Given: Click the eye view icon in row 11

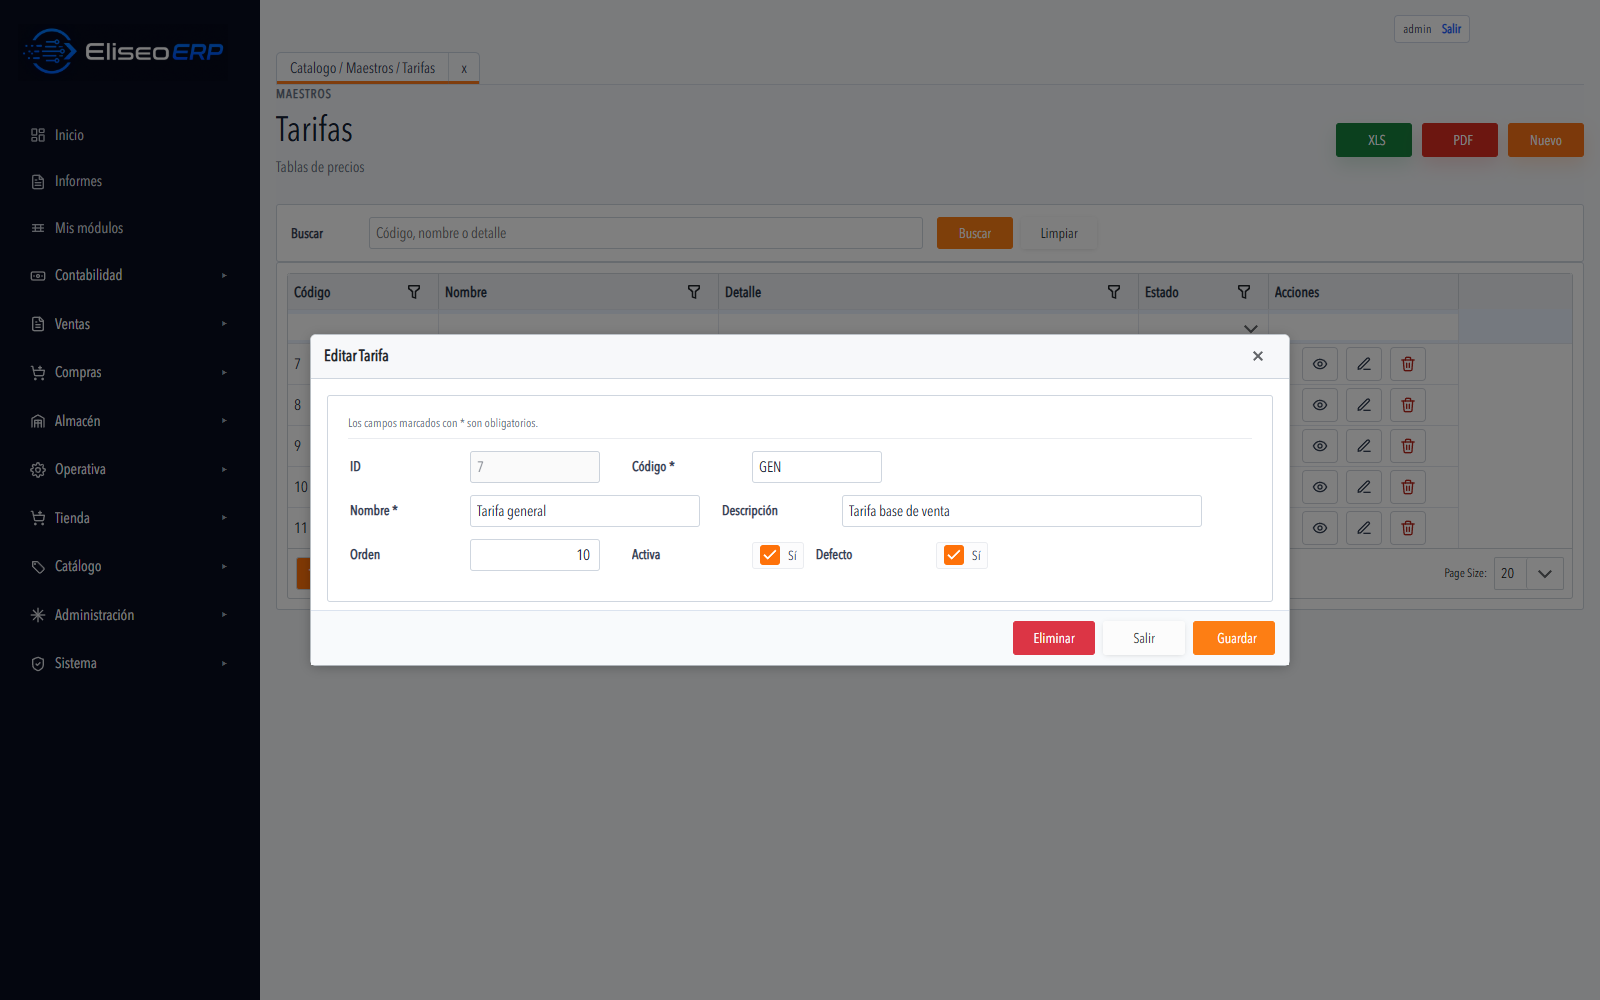Looking at the screenshot, I should coord(1320,528).
